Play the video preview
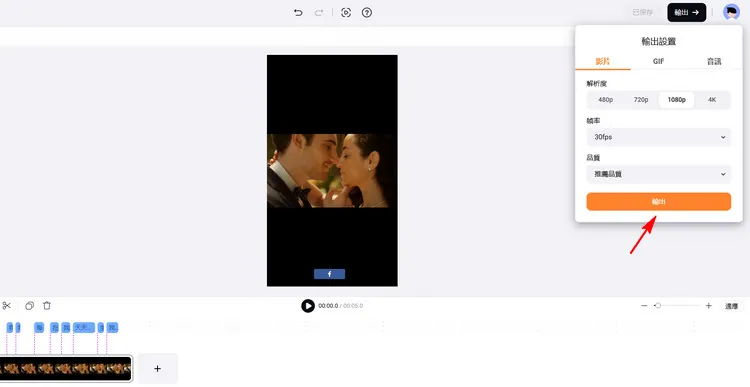750x387 pixels. coord(308,306)
